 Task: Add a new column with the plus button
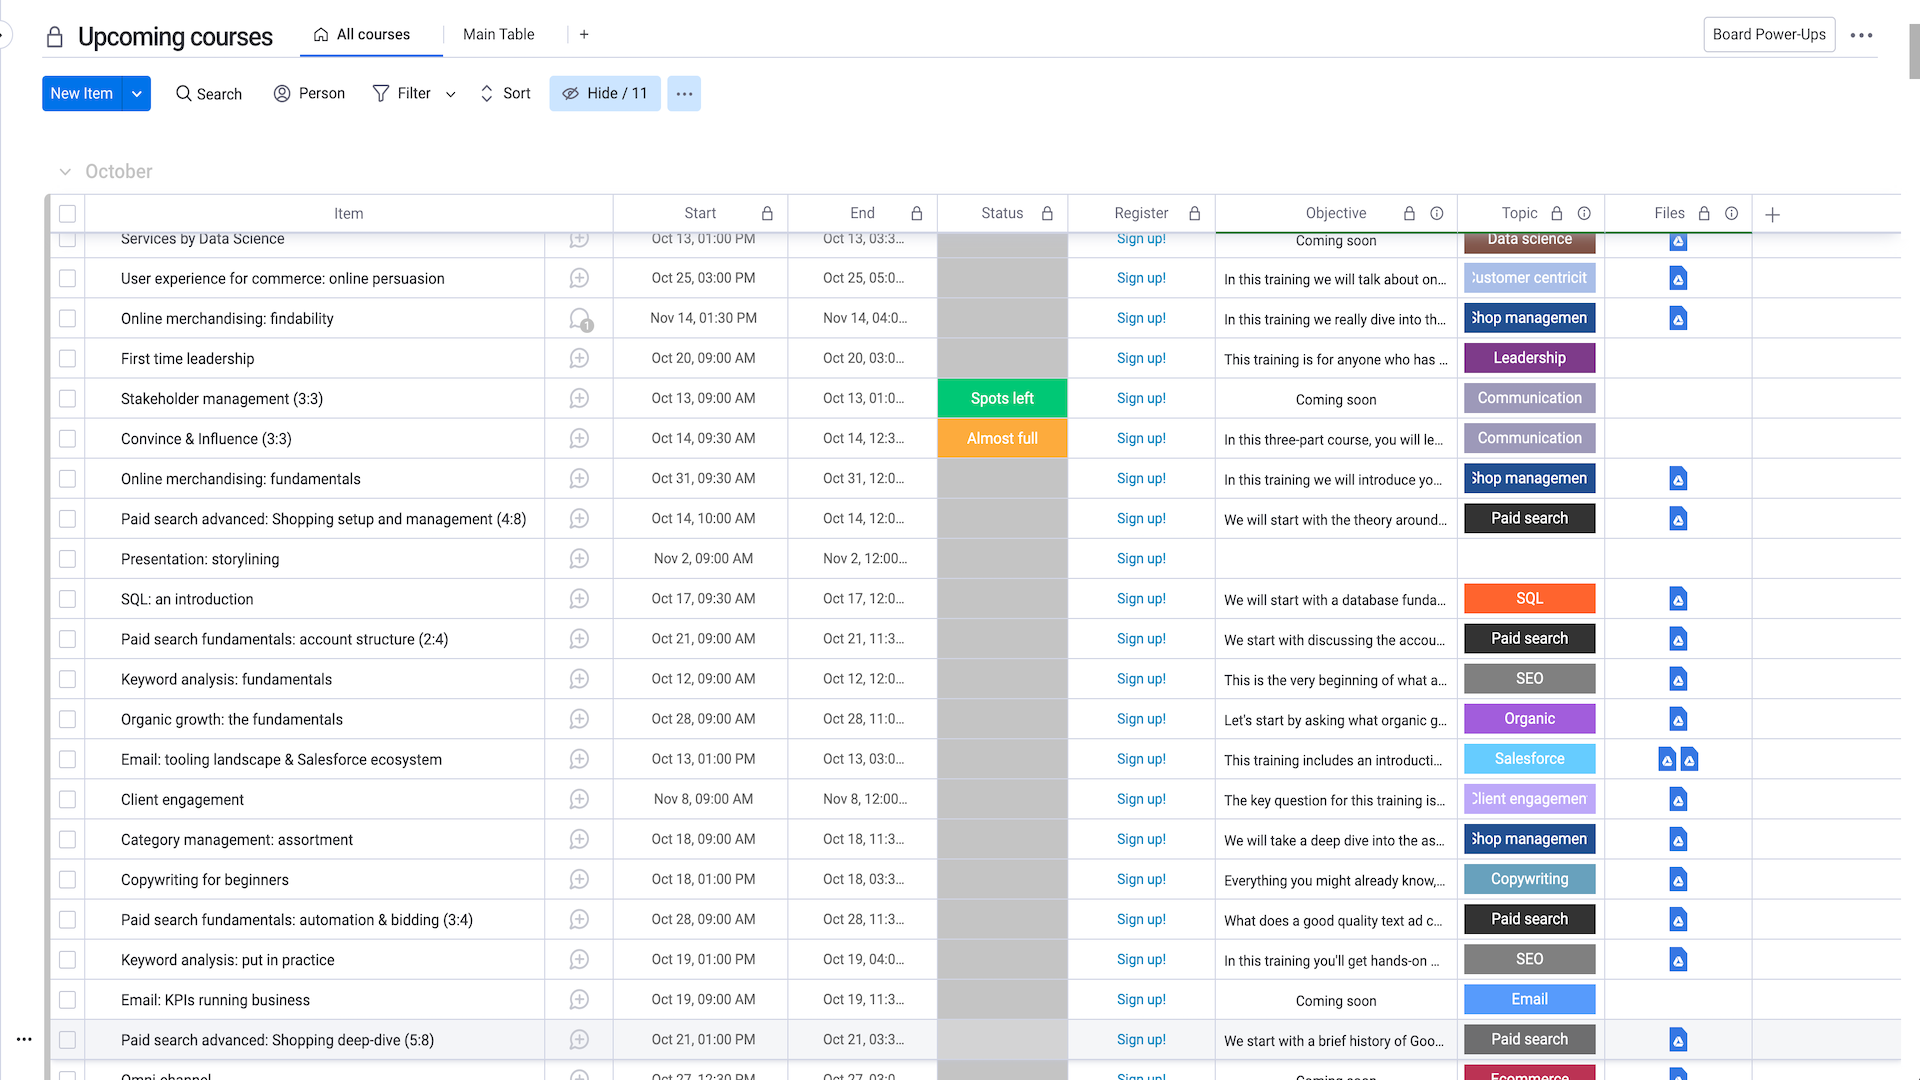(1772, 213)
